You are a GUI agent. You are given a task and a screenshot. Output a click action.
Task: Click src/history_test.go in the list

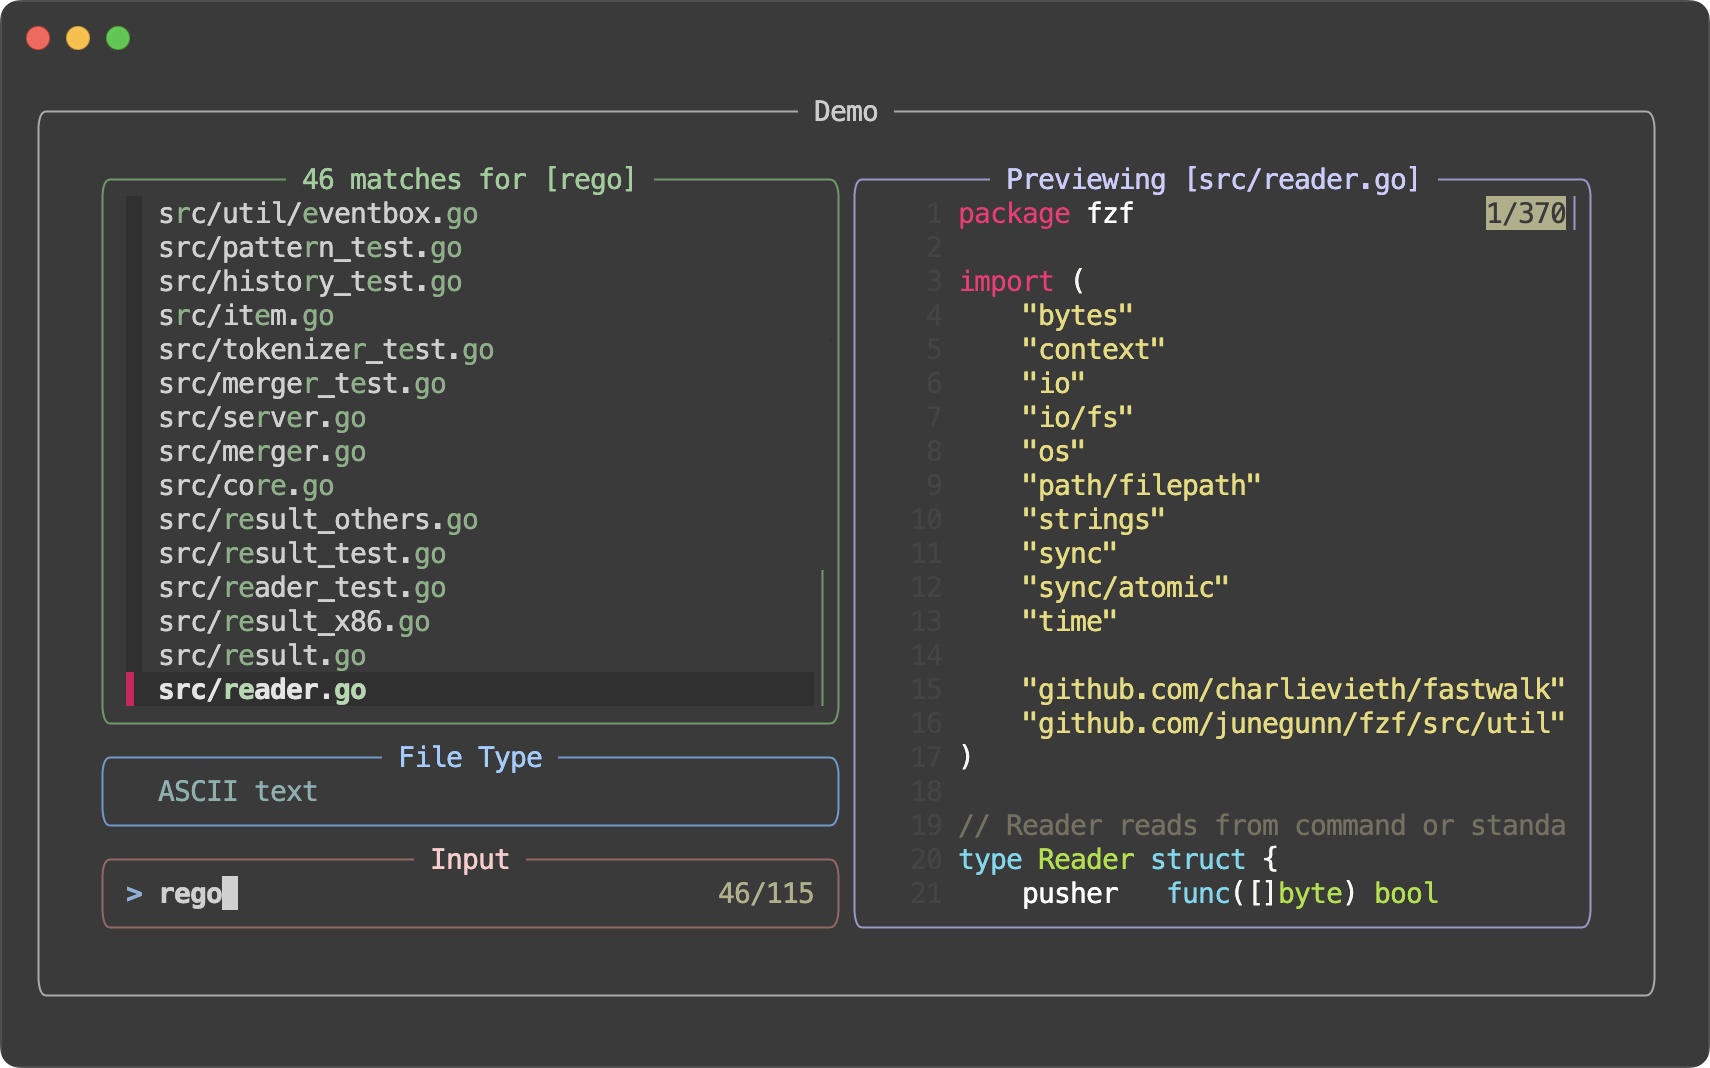click(310, 281)
